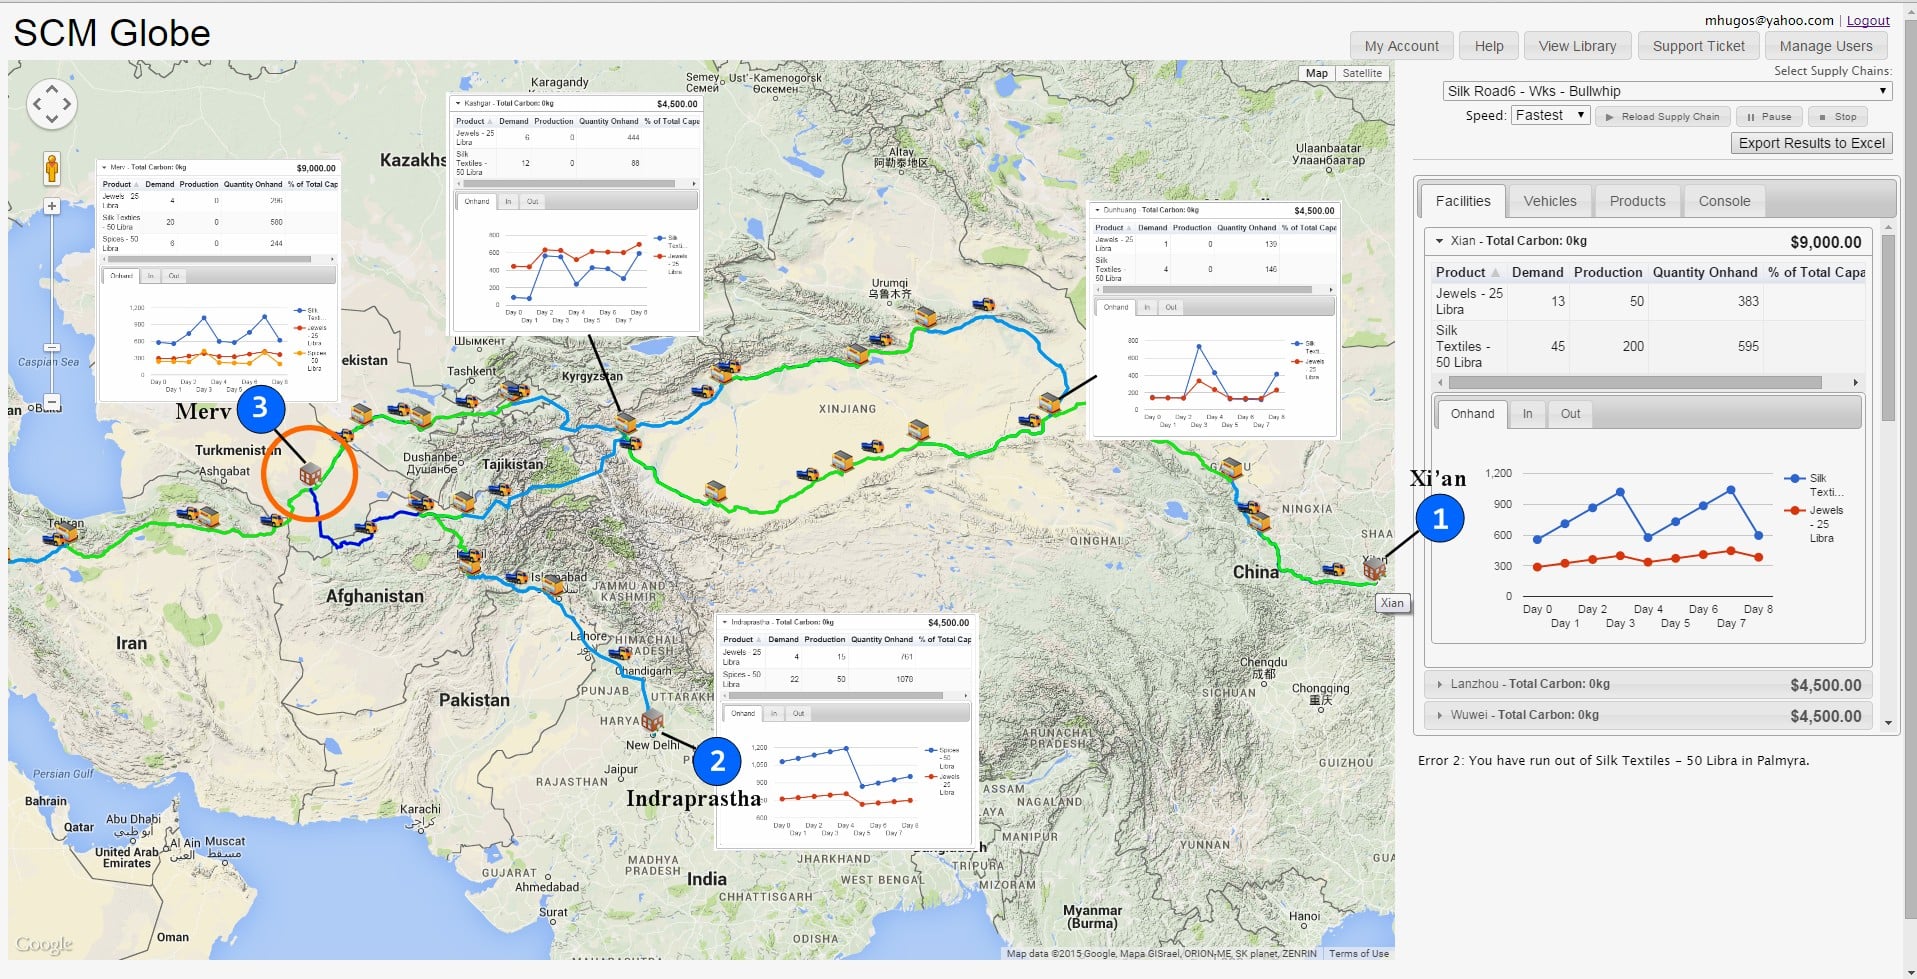Stop the simulation
Viewport: 1917px width, 979px height.
[x=1838, y=117]
